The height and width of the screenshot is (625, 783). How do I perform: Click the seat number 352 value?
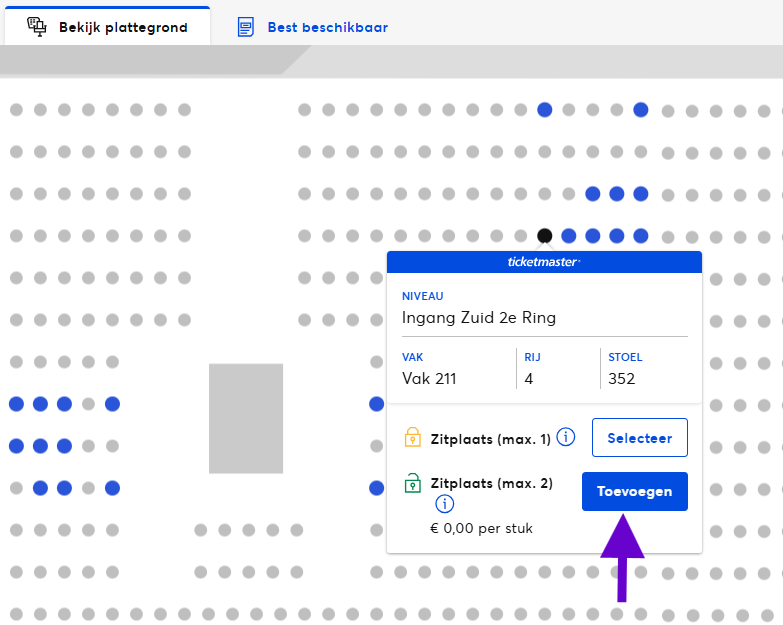click(622, 378)
